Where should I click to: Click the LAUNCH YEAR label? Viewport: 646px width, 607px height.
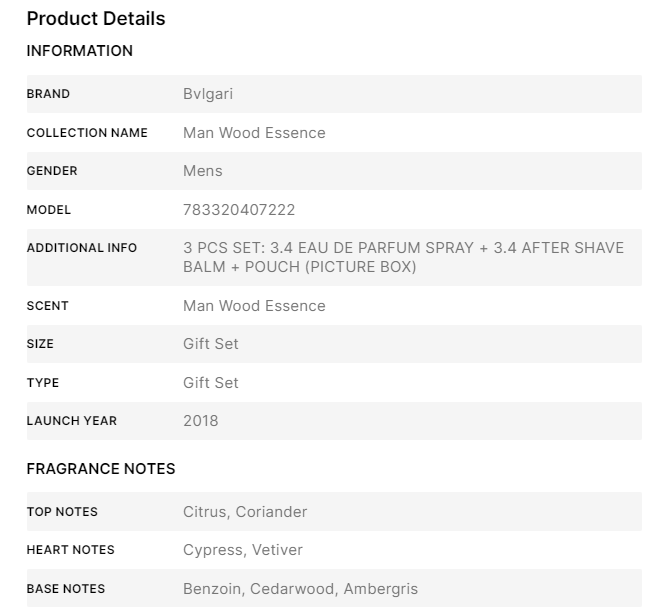coord(72,421)
